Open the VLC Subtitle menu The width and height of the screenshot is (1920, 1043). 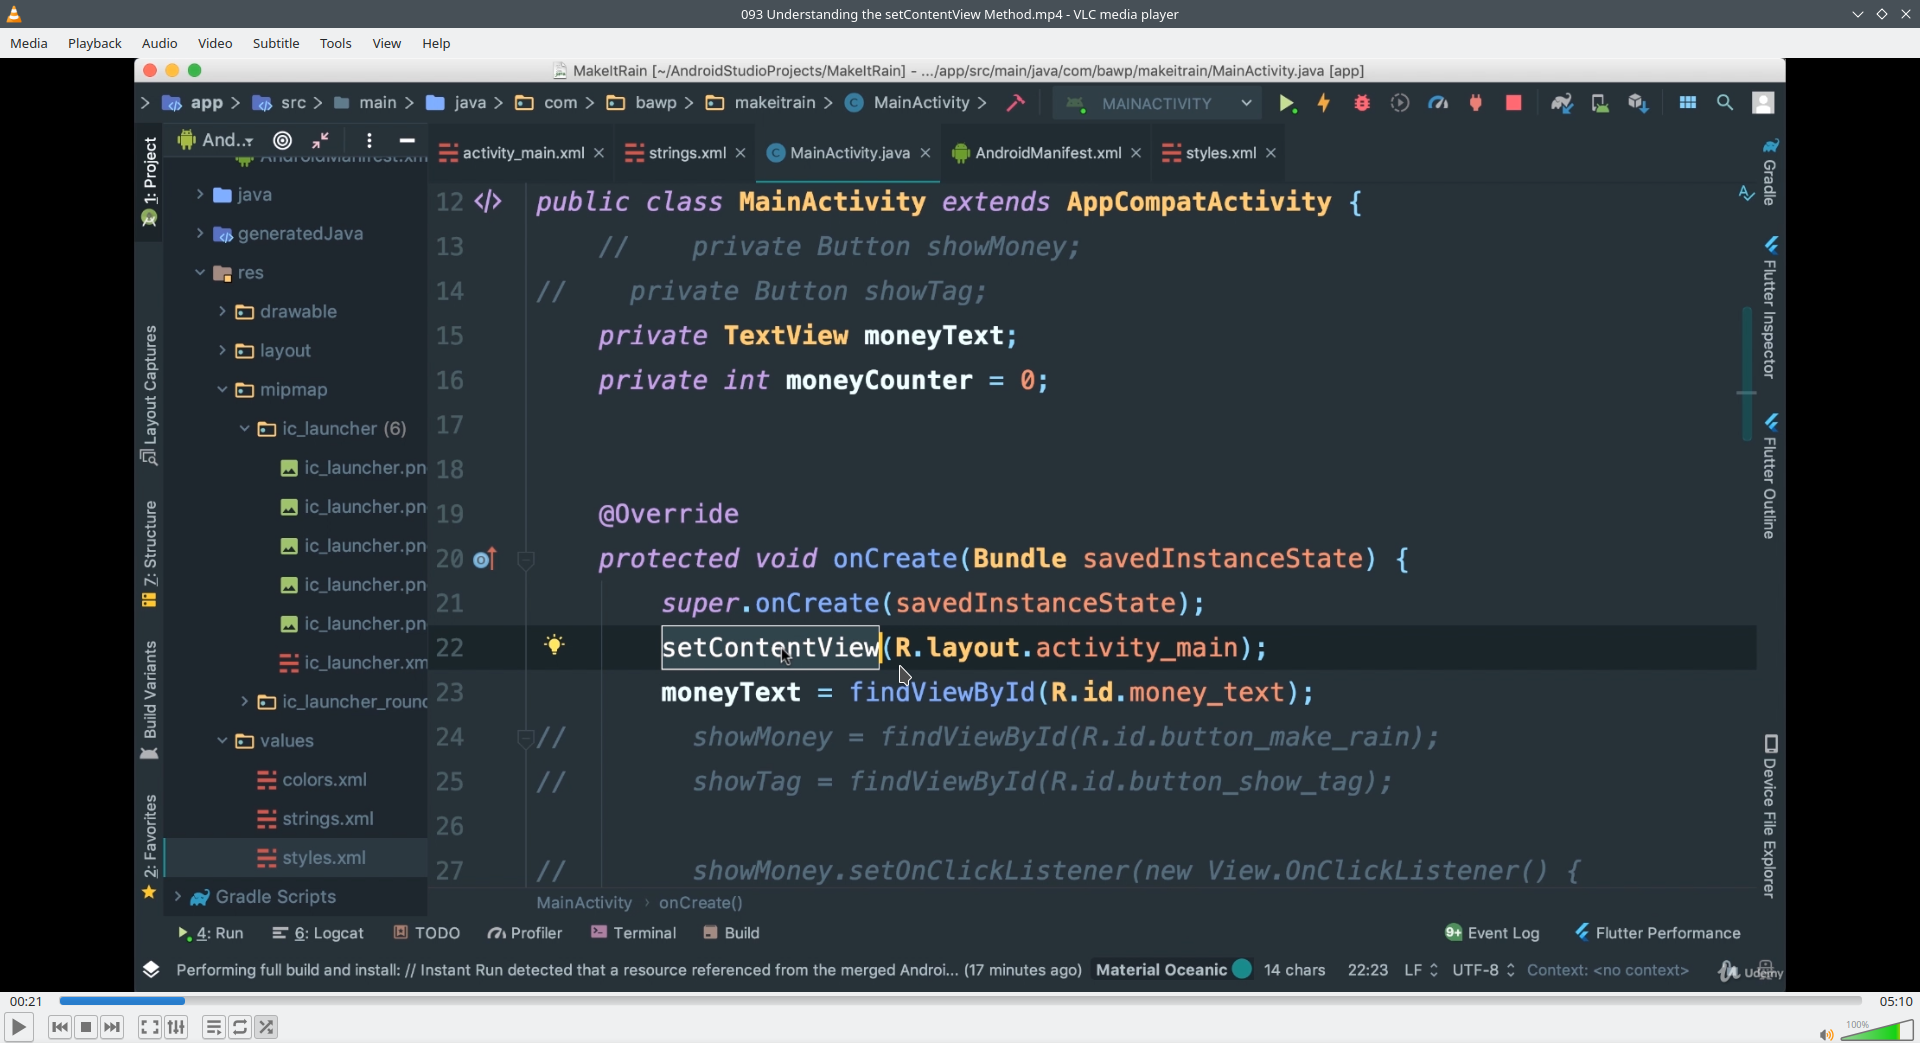tap(276, 43)
